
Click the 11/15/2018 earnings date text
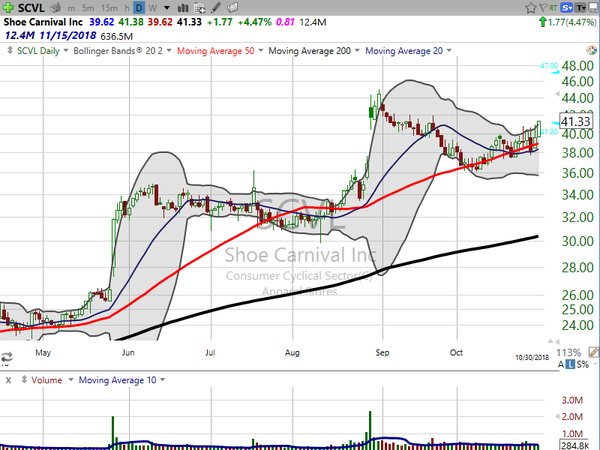(68, 36)
